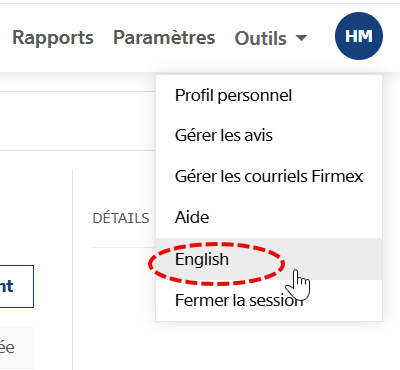Click the highlighted row right of English
Viewport: 400px width, 370px height.
tap(333, 259)
